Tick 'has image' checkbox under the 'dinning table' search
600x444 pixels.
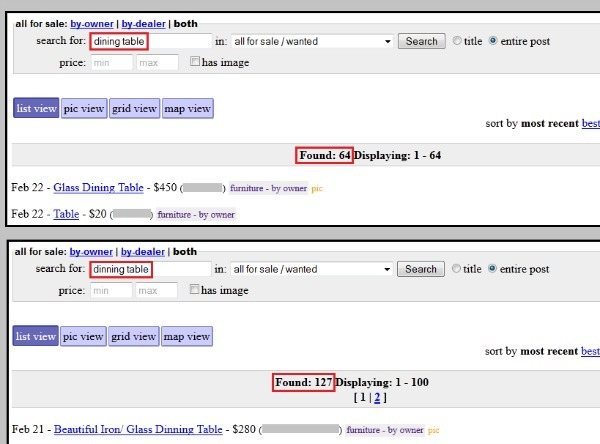click(x=196, y=290)
